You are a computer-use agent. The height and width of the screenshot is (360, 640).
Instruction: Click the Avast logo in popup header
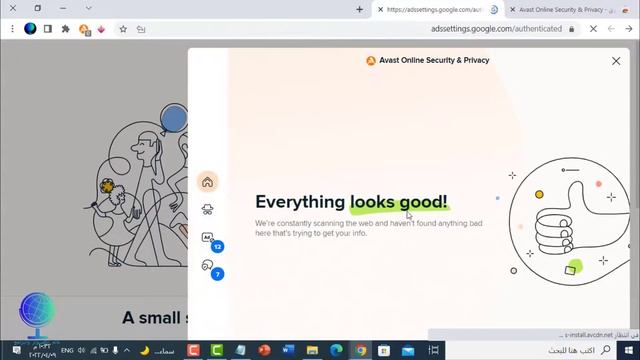pos(371,61)
